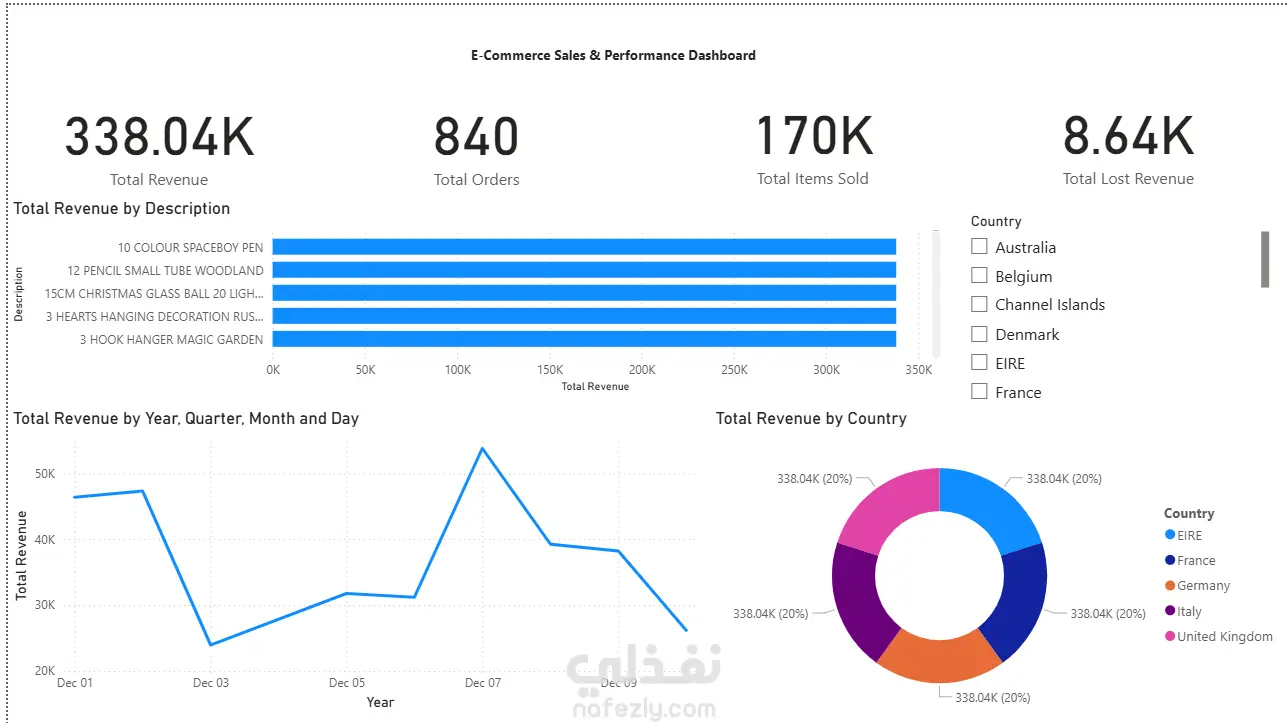The width and height of the screenshot is (1287, 723).
Task: Check the Belgium country filter
Action: [979, 275]
